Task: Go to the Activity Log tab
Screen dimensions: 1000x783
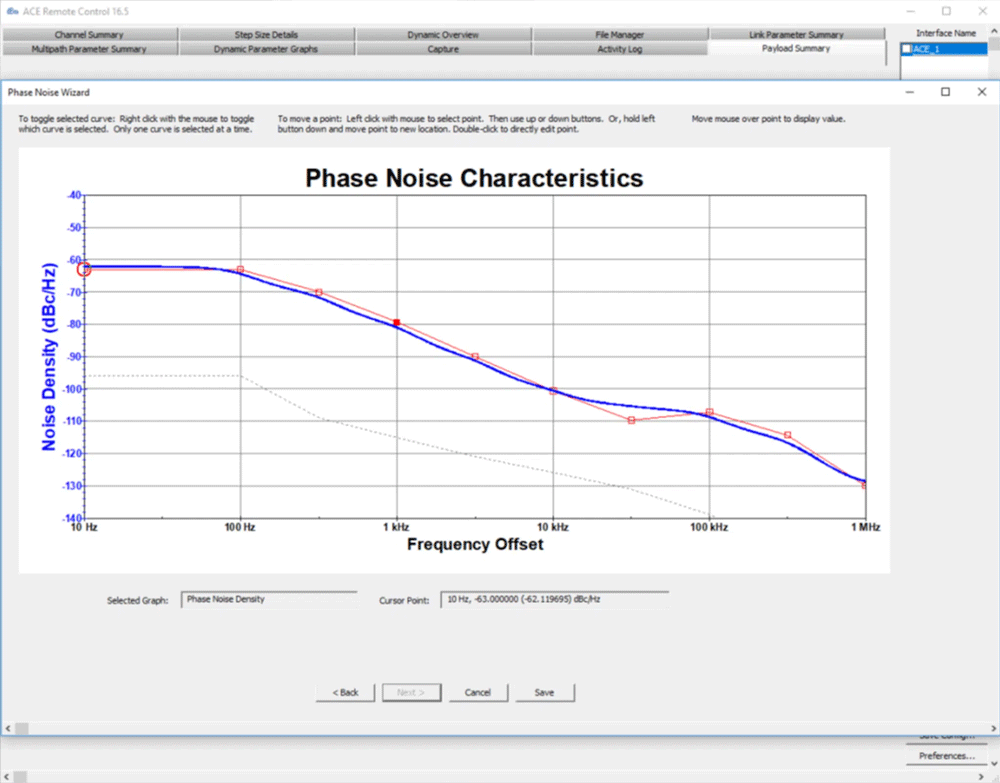Action: click(619, 49)
